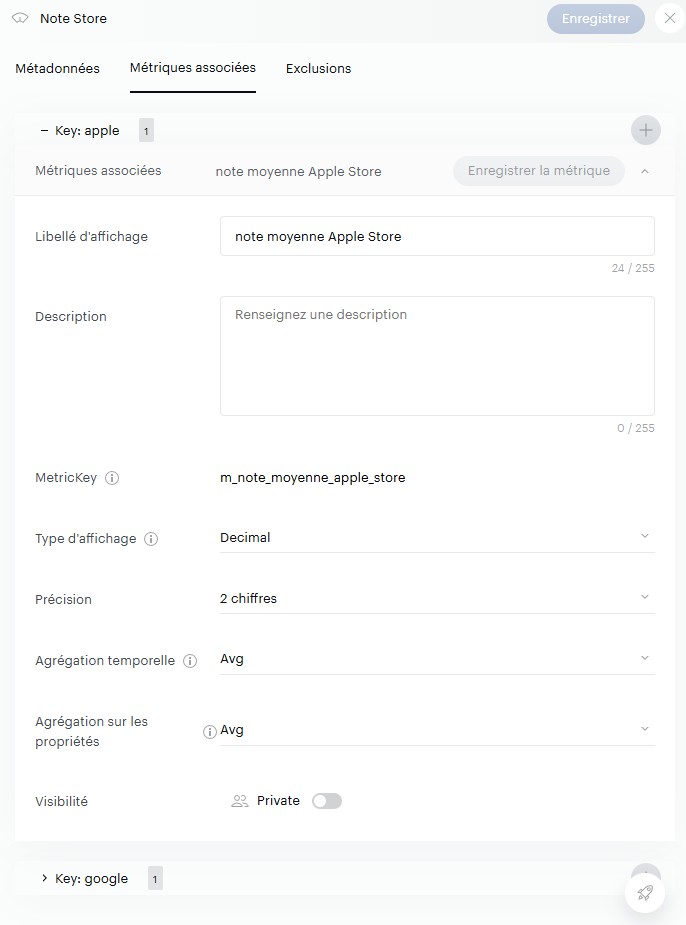Toggle the Private visibility switch
The width and height of the screenshot is (686, 925).
pyautogui.click(x=327, y=801)
